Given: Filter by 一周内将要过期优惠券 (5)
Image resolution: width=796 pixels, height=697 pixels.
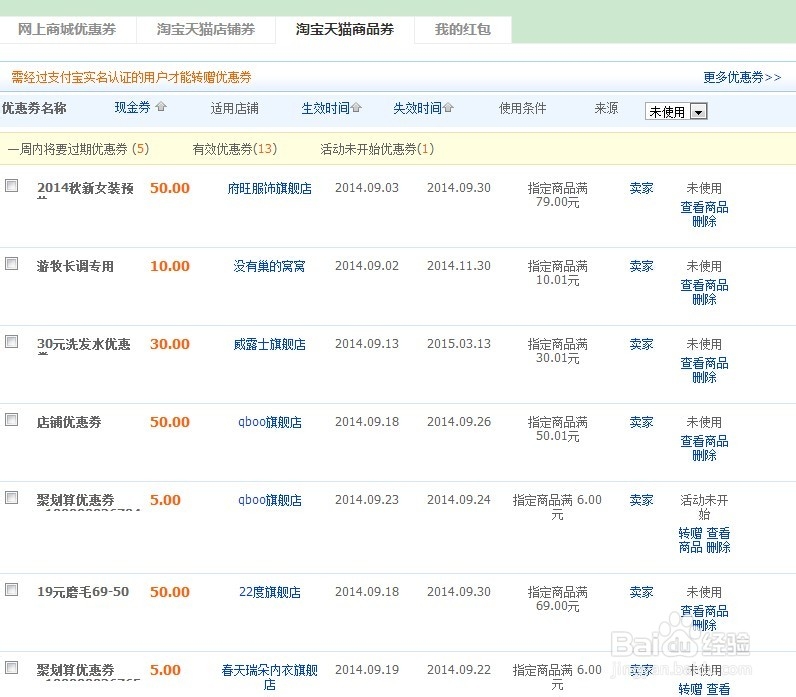Looking at the screenshot, I should tap(78, 149).
